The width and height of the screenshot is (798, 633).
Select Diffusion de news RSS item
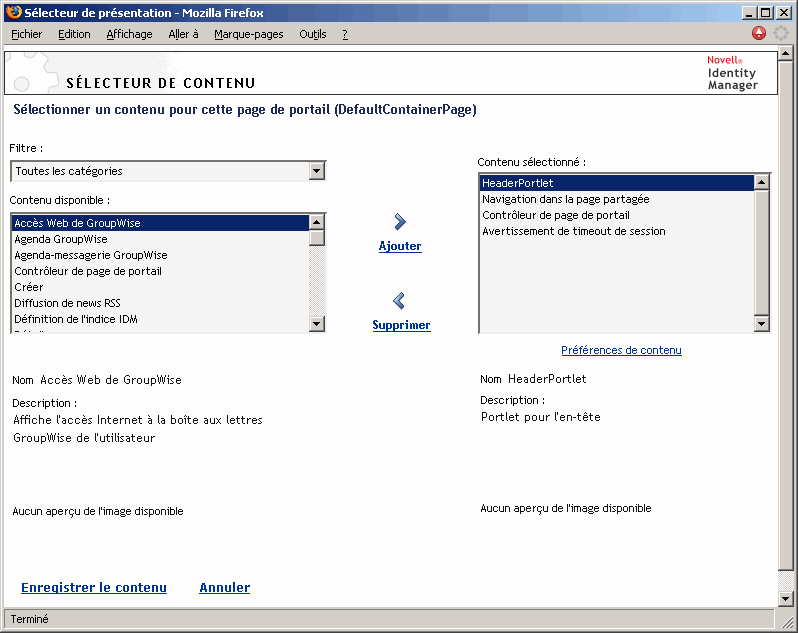(160, 303)
